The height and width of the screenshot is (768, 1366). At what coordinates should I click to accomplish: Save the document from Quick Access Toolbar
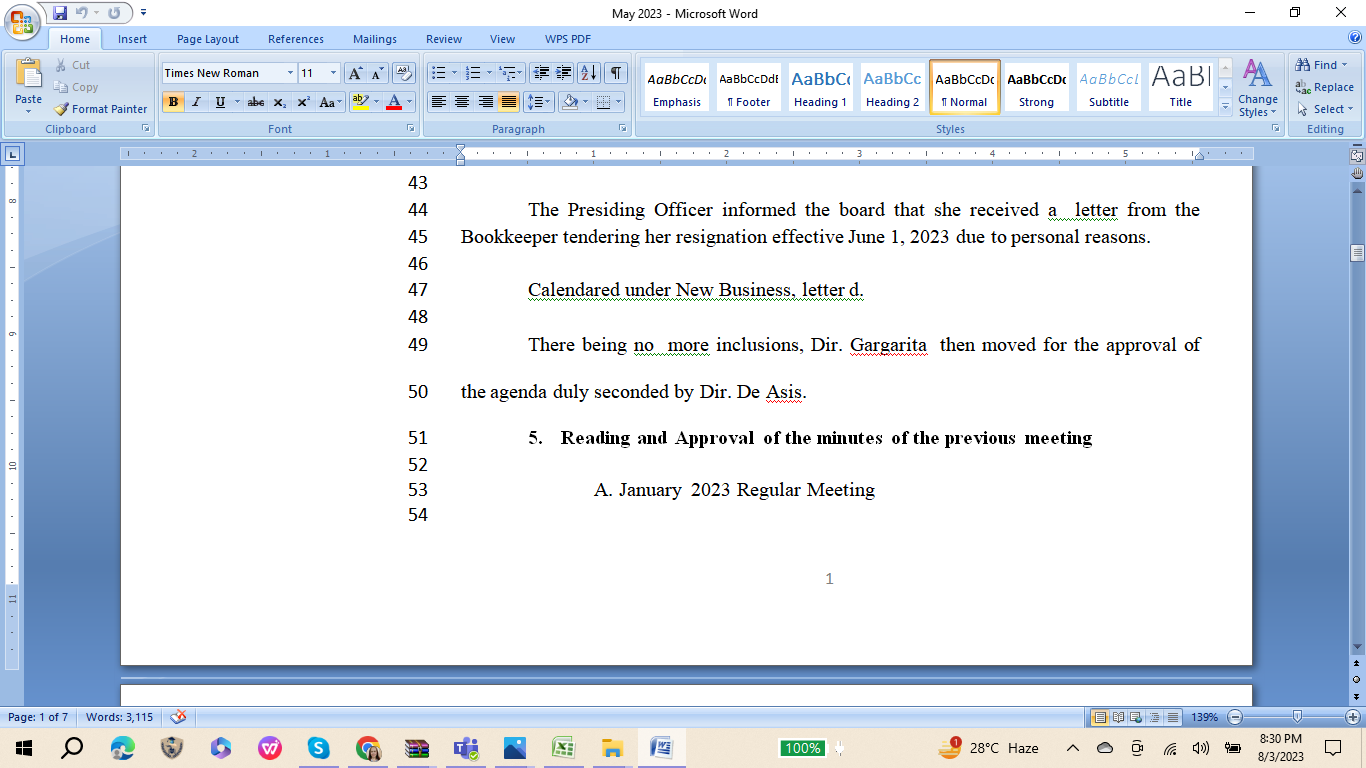click(x=60, y=13)
